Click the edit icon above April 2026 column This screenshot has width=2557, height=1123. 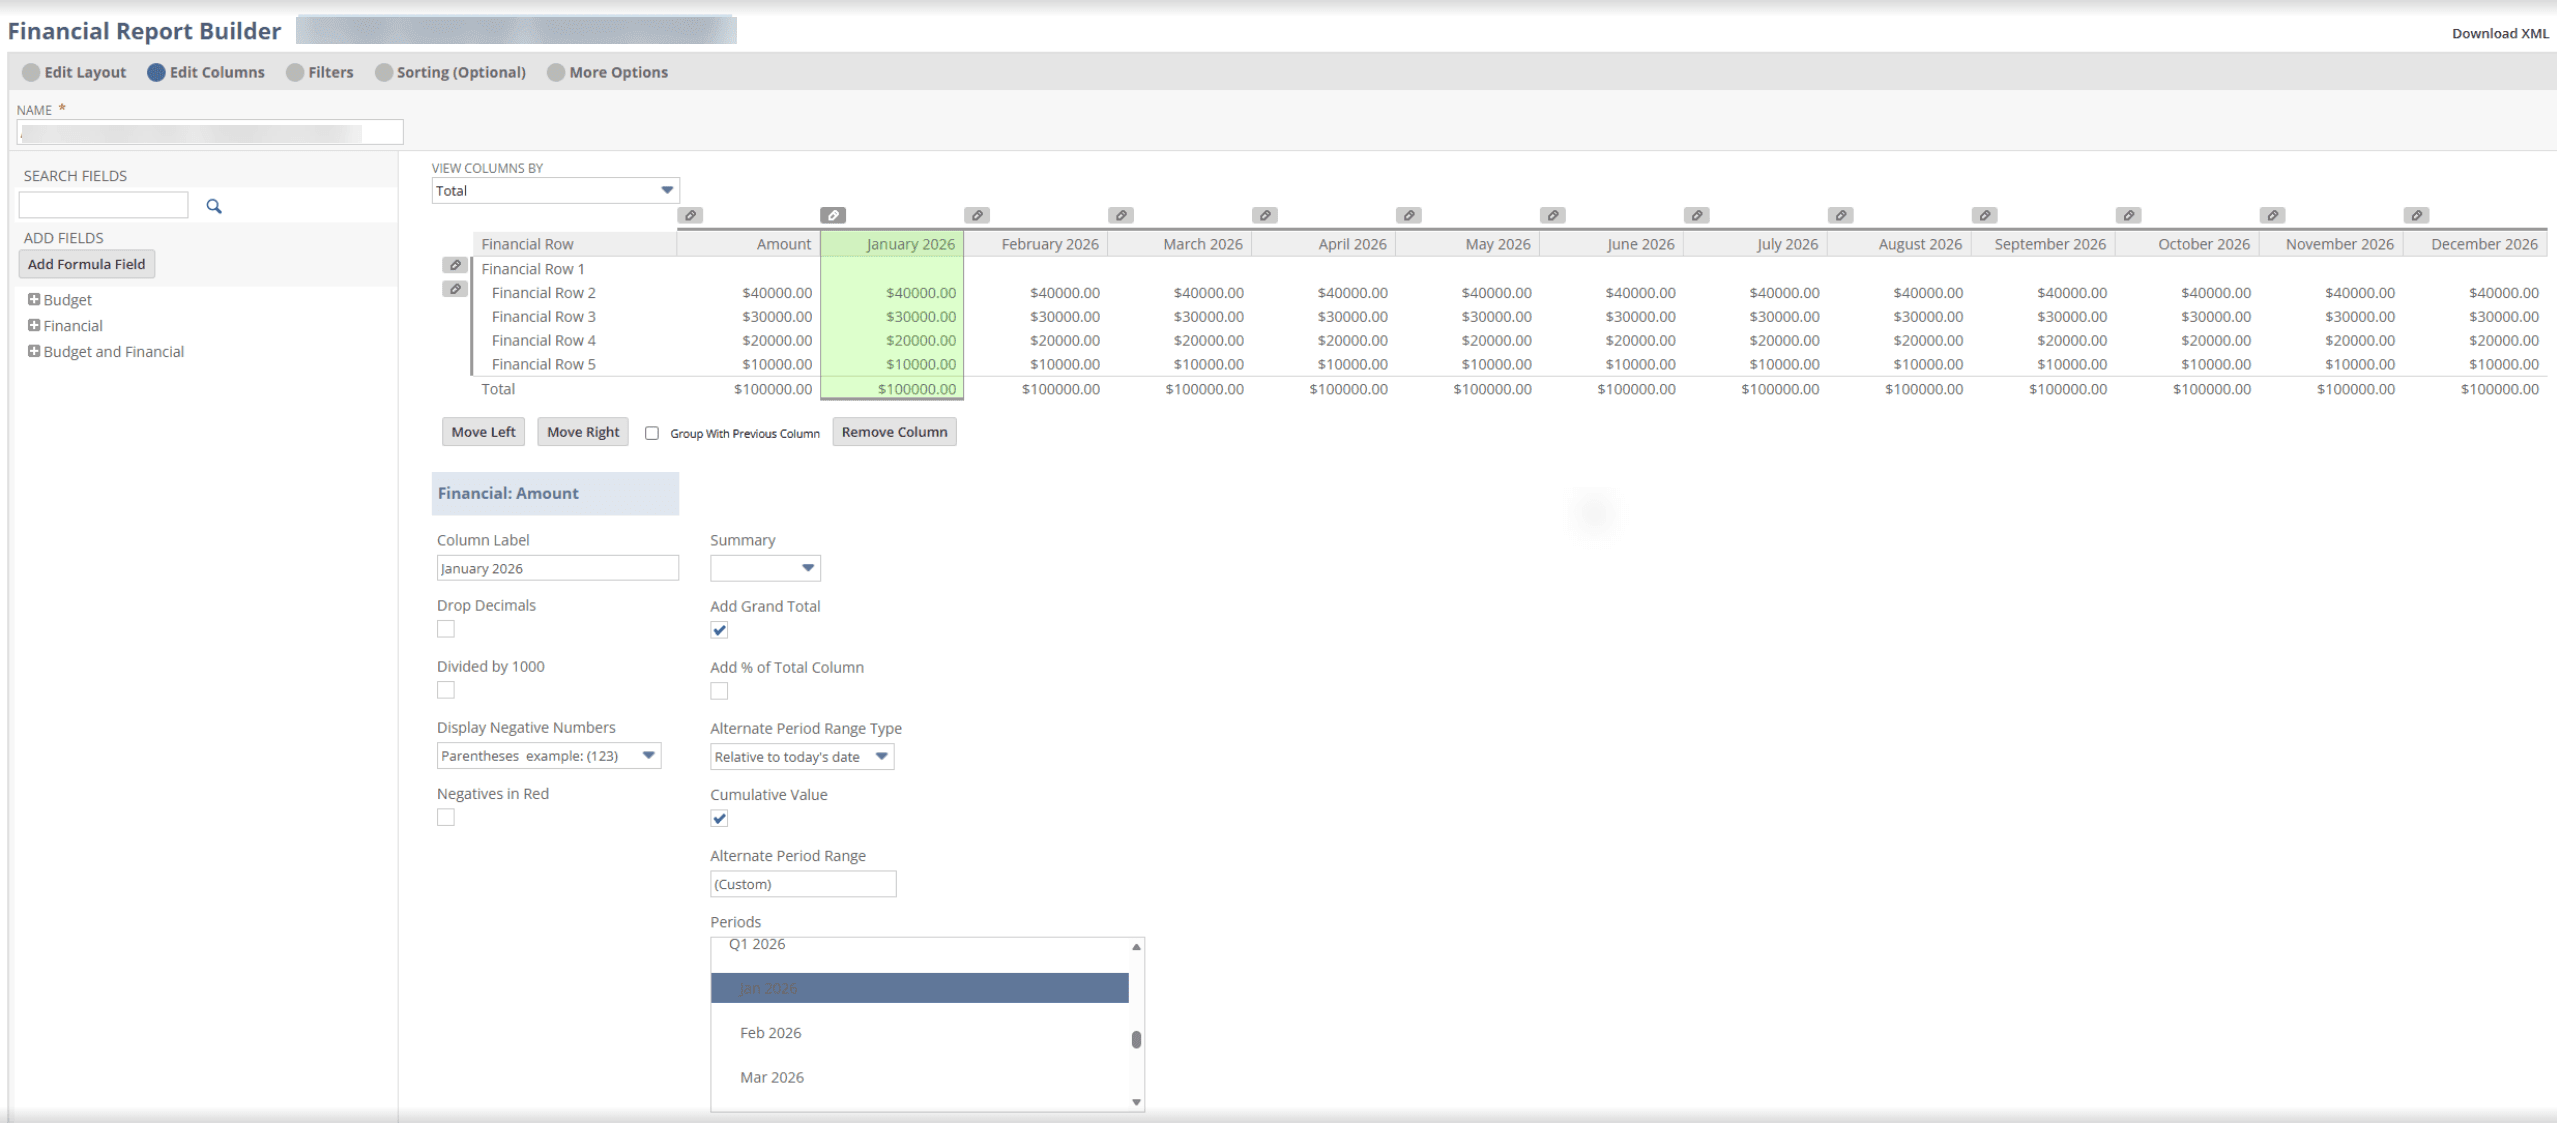[1265, 215]
